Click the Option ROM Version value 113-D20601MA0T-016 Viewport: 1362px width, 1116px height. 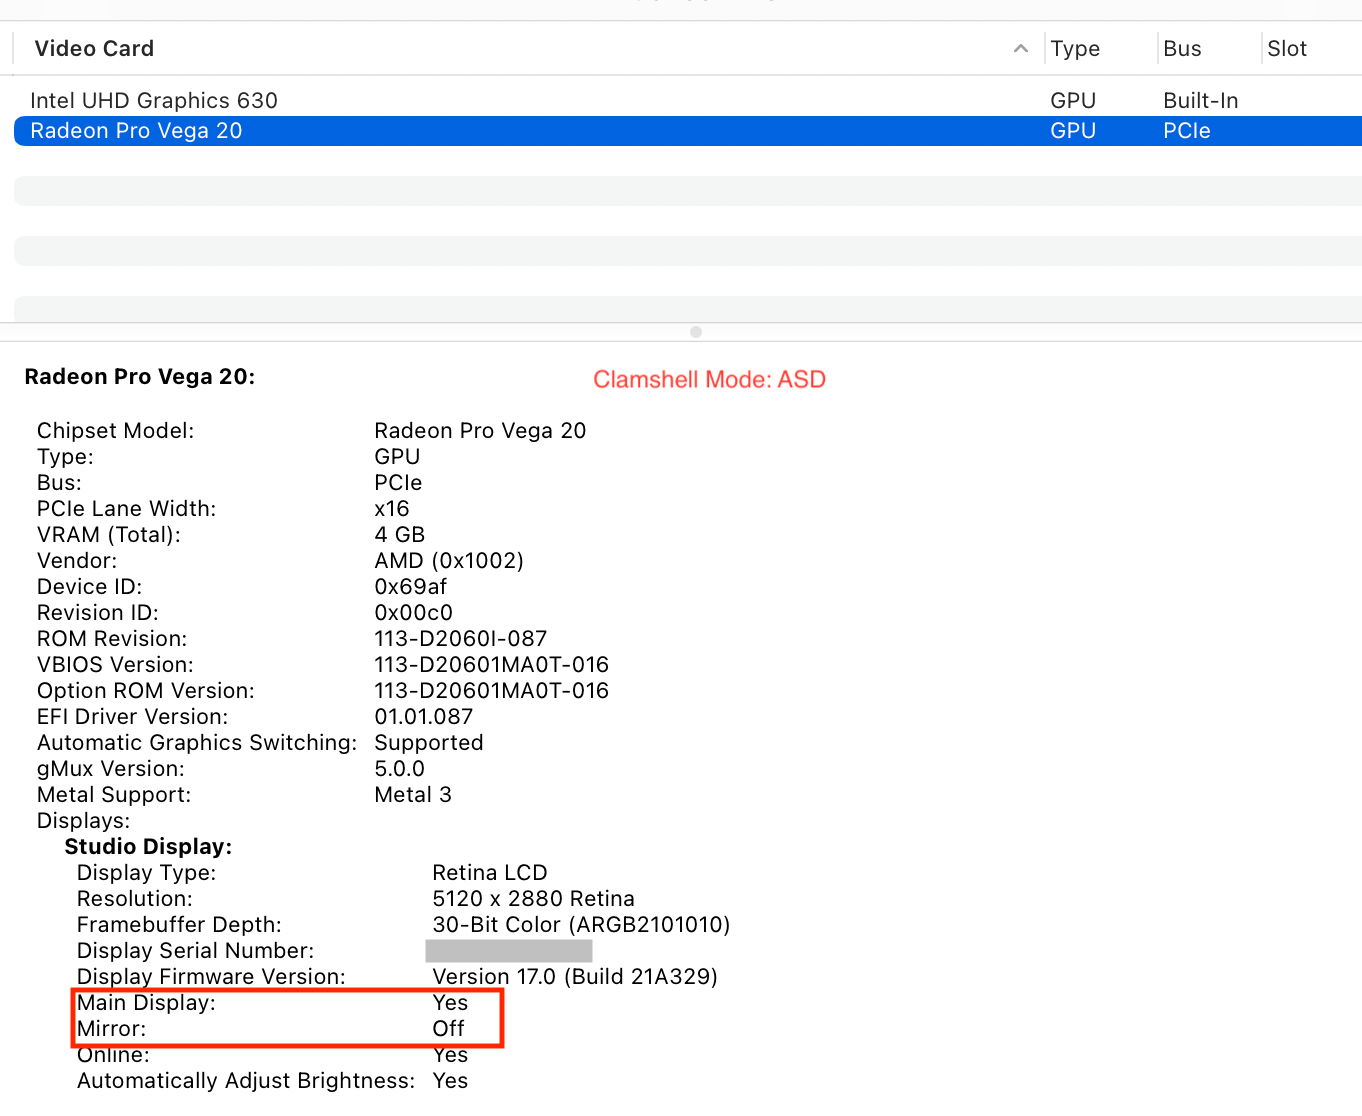tap(492, 691)
